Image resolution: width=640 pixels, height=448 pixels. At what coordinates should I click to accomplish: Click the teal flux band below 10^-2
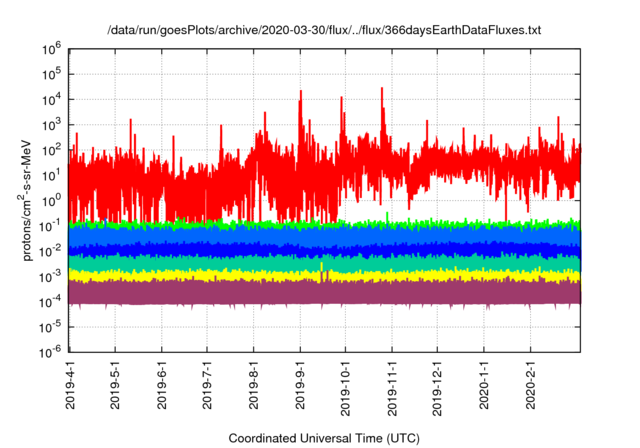(324, 264)
